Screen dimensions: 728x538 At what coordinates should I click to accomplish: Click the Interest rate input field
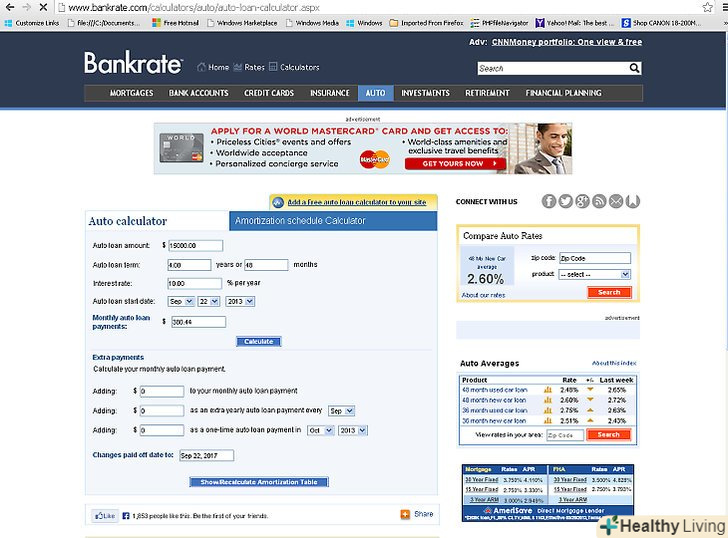pyautogui.click(x=194, y=283)
